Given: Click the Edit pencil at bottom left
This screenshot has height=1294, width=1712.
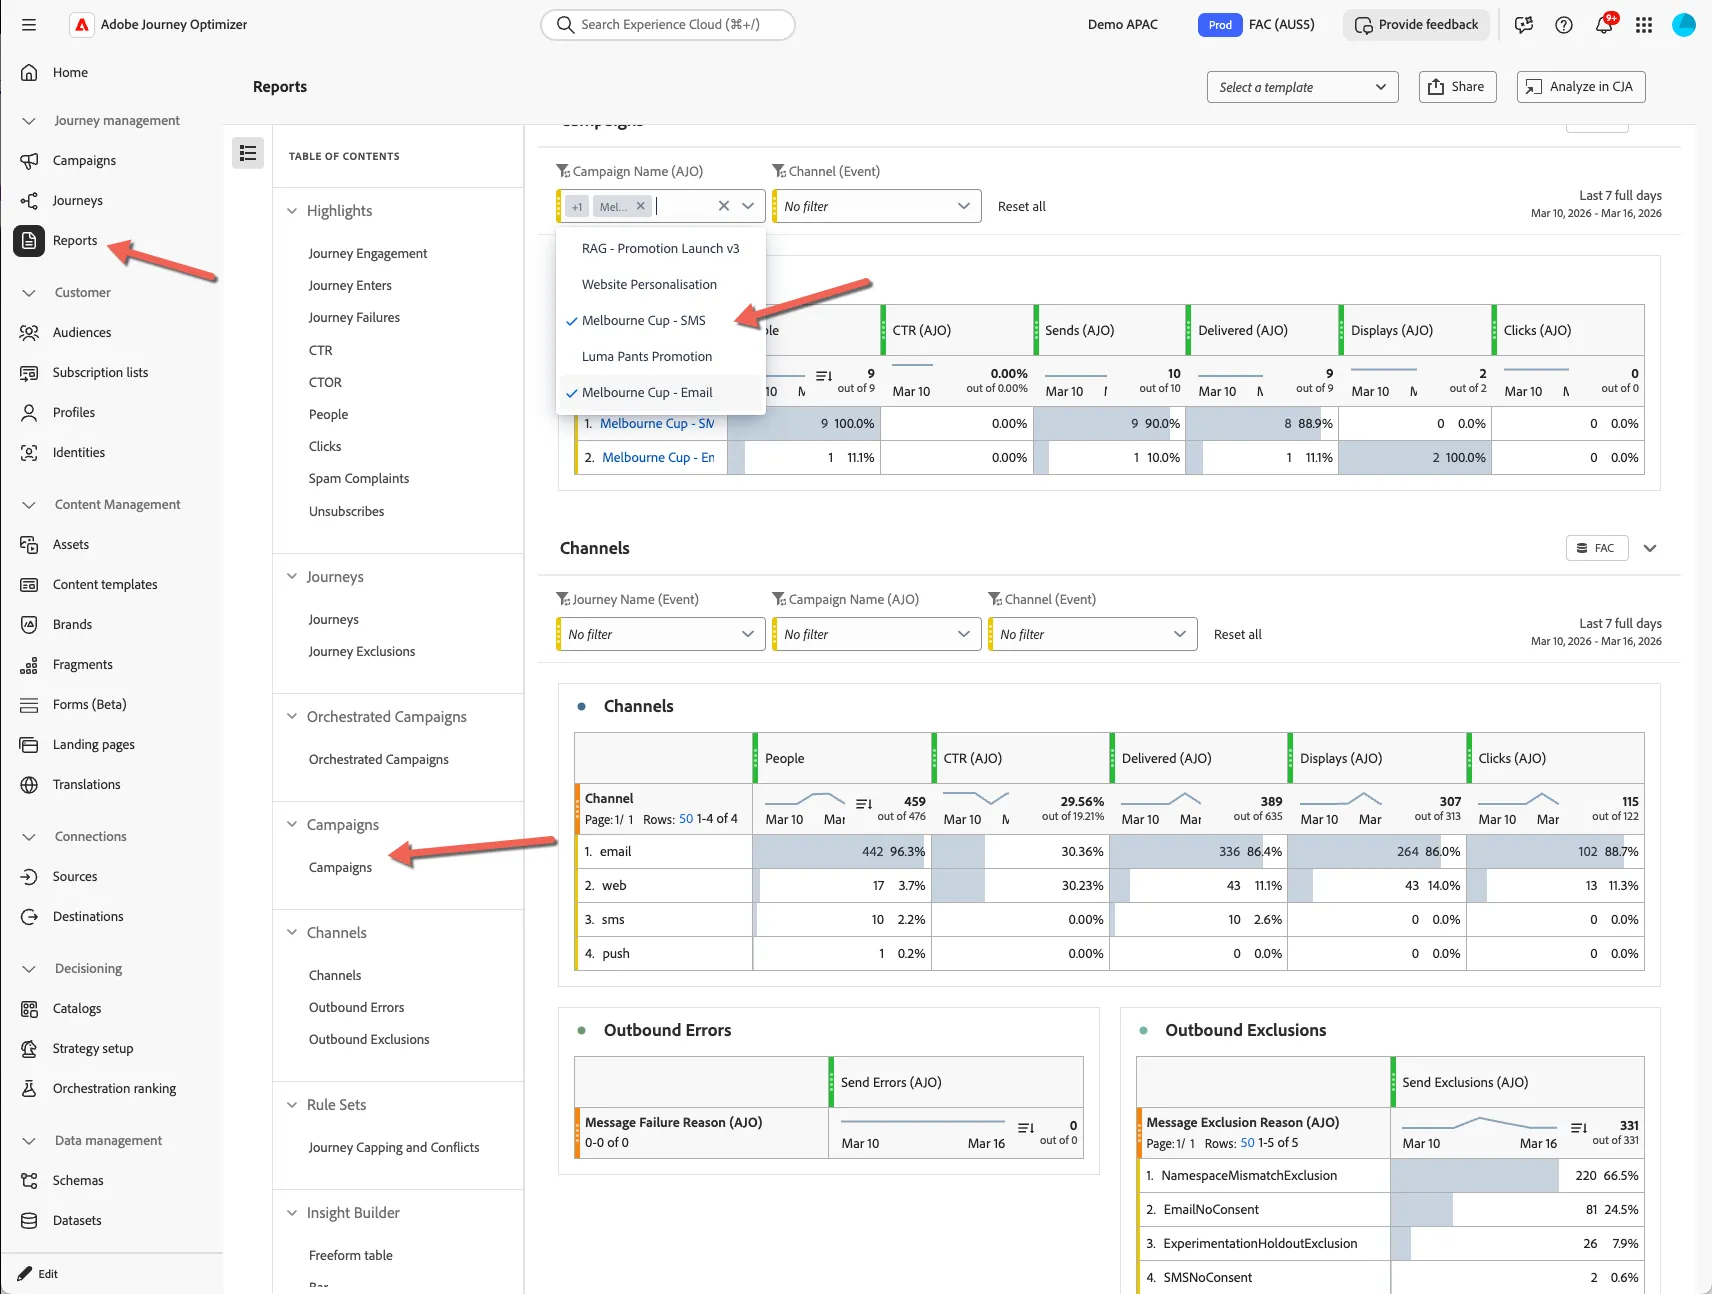Looking at the screenshot, I should tap(38, 1274).
